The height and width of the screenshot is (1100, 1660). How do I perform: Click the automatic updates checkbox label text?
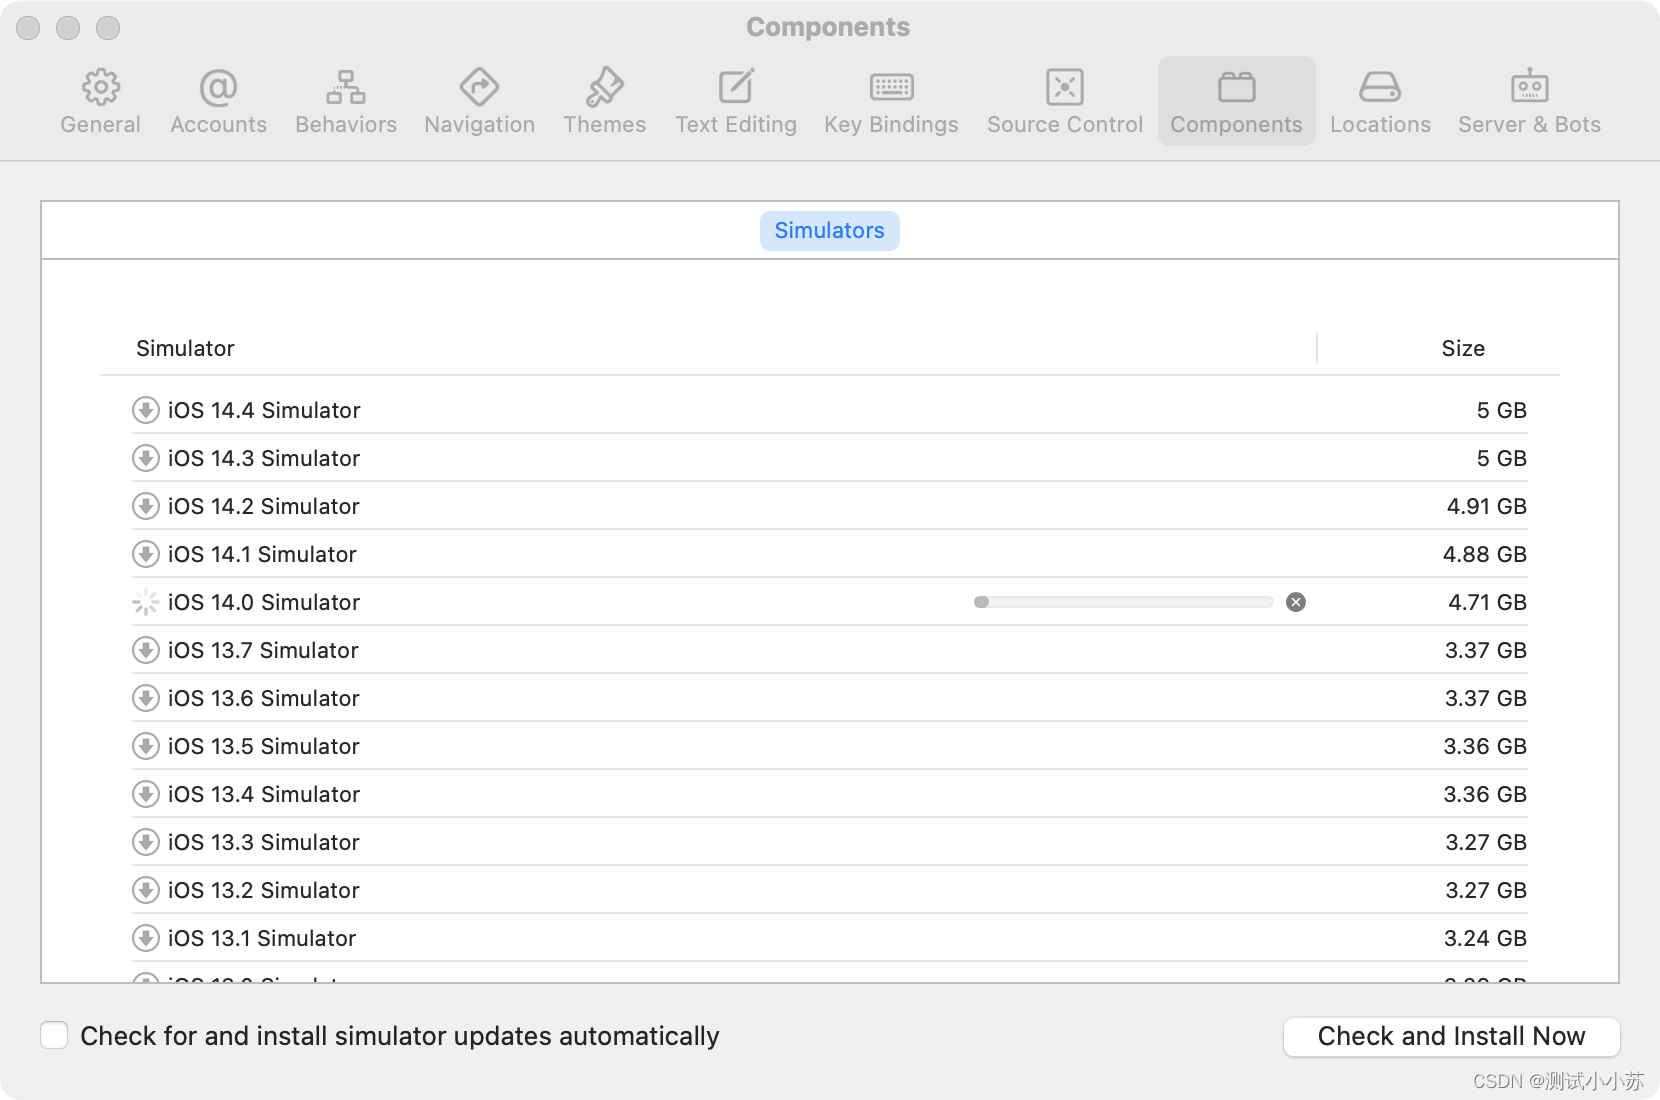[x=400, y=1036]
